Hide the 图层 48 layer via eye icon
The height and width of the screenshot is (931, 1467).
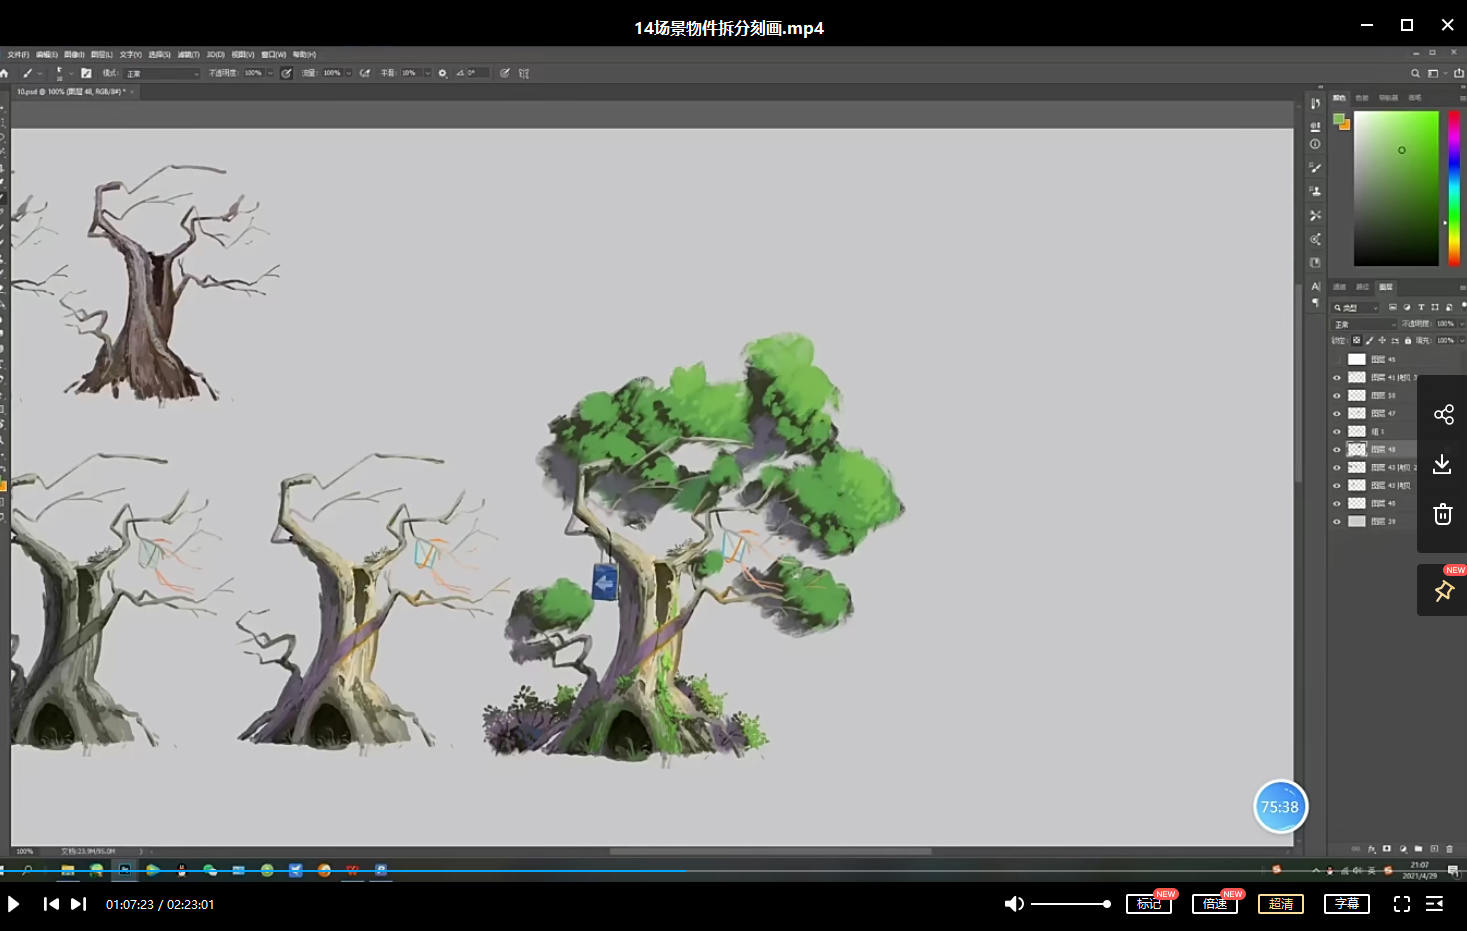click(1337, 450)
